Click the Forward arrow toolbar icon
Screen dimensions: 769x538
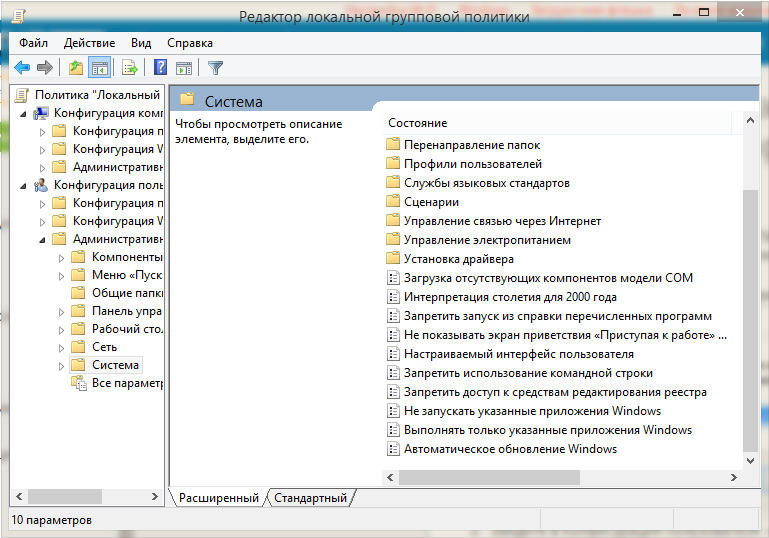[44, 68]
